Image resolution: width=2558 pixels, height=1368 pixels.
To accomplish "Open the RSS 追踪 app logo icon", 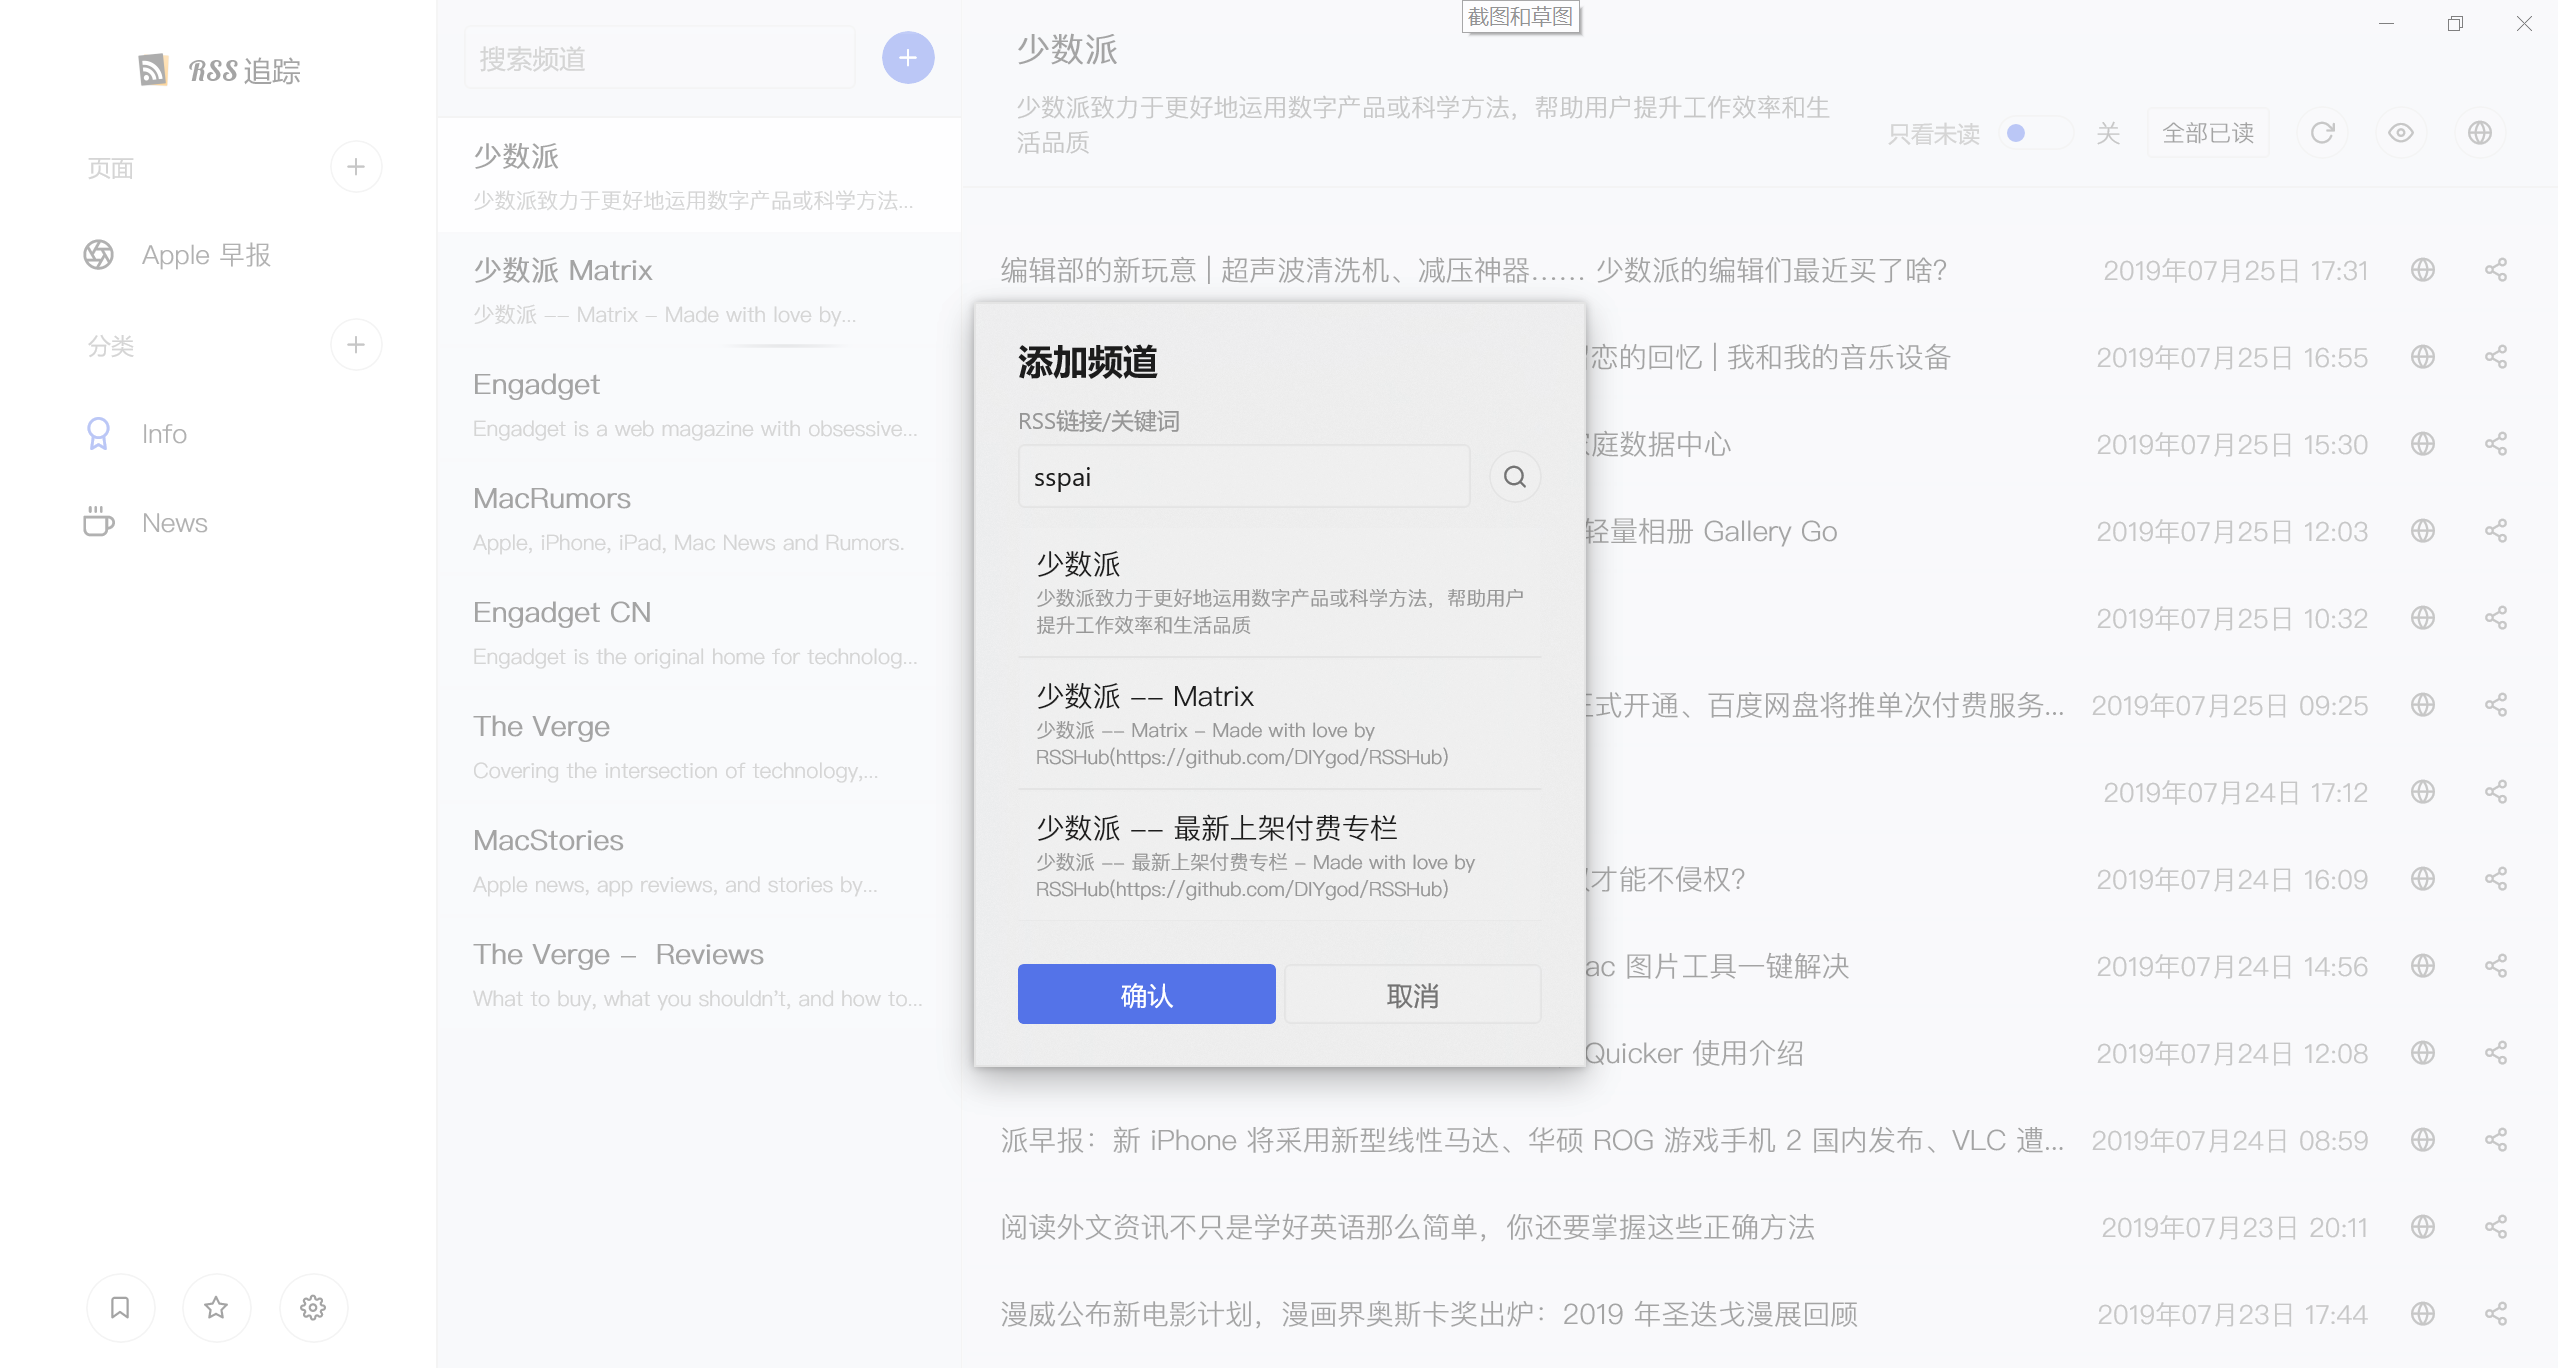I will (x=151, y=70).
